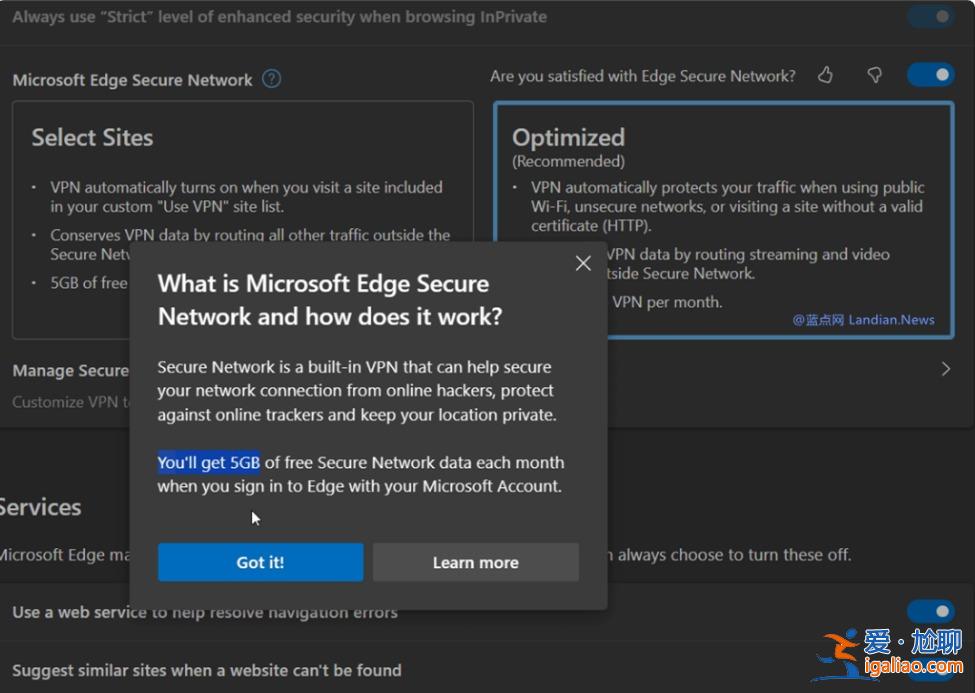Open the Secure Network question mark help icon
The height and width of the screenshot is (693, 975).
coord(270,79)
